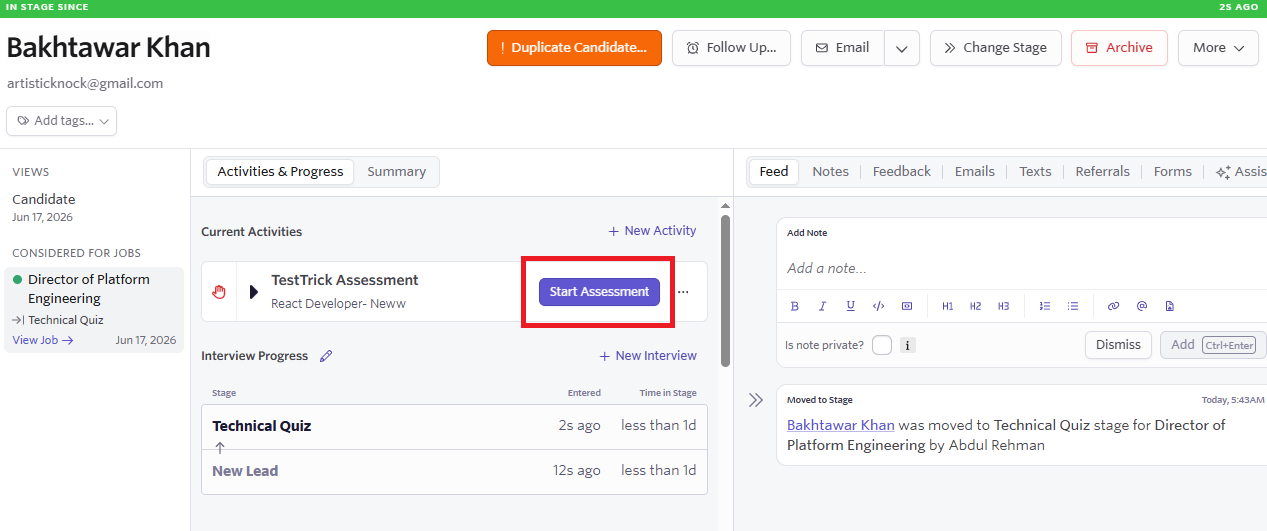Attach a file to the note
This screenshot has height=531, width=1267.
[x=1169, y=306]
